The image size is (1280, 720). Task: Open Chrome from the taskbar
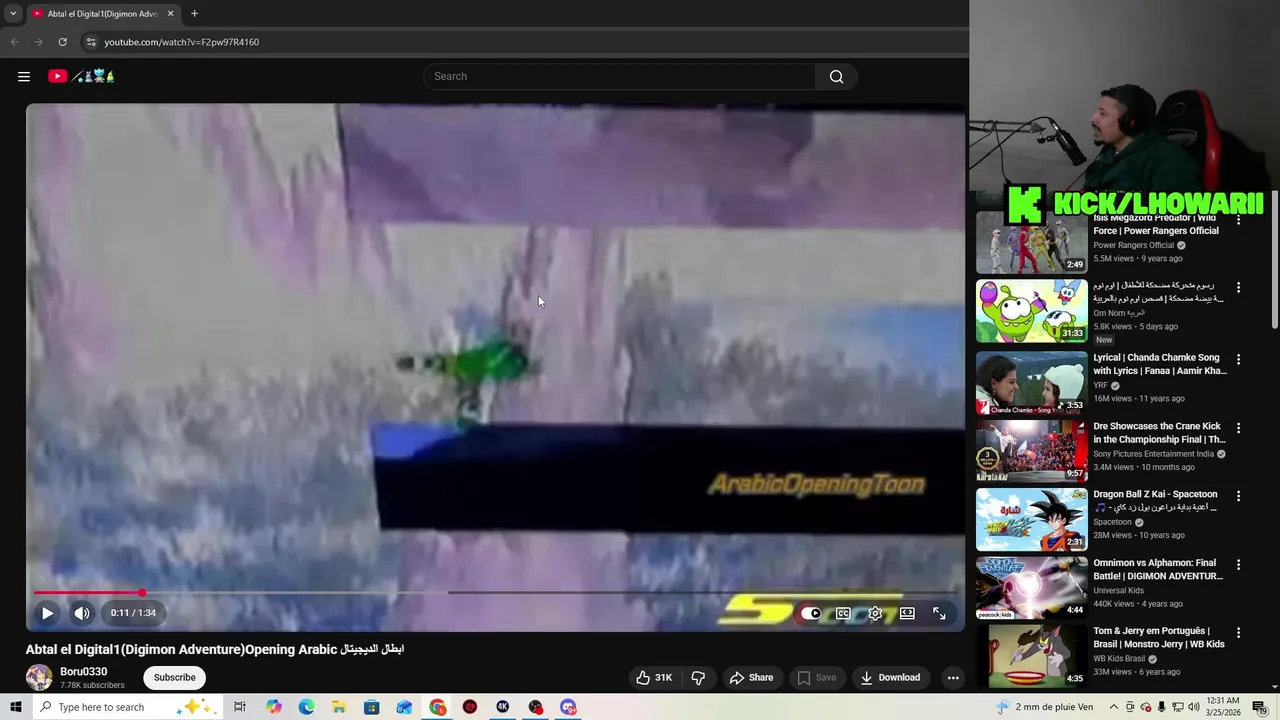click(438, 707)
